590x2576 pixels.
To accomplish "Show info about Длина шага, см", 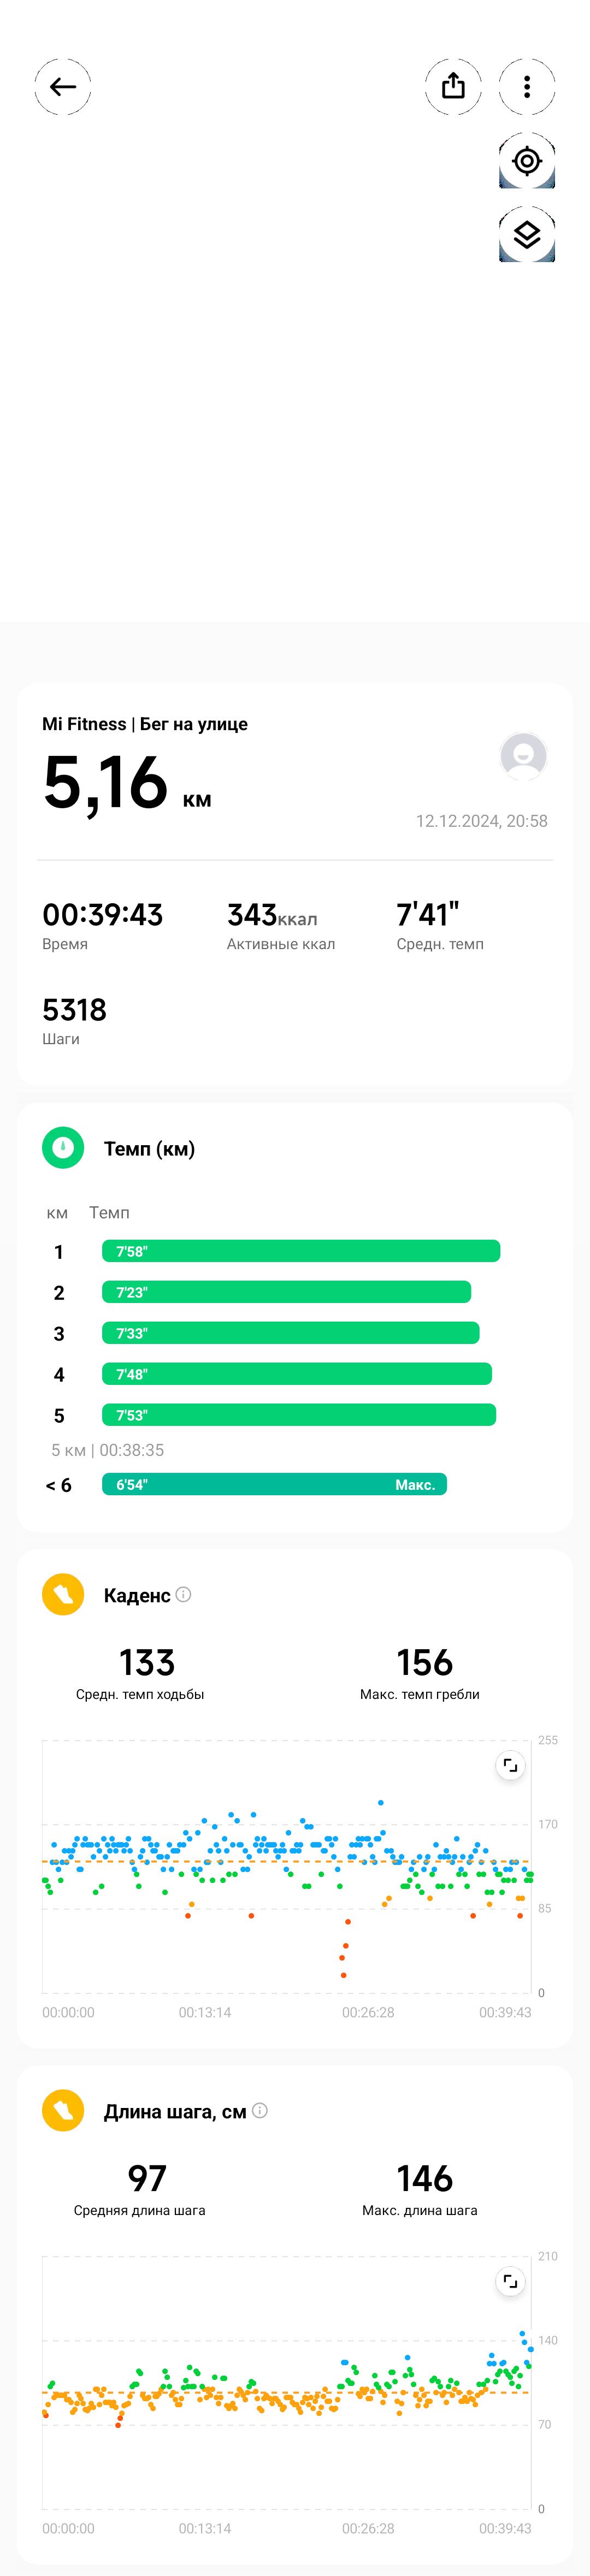I will coord(260,2110).
